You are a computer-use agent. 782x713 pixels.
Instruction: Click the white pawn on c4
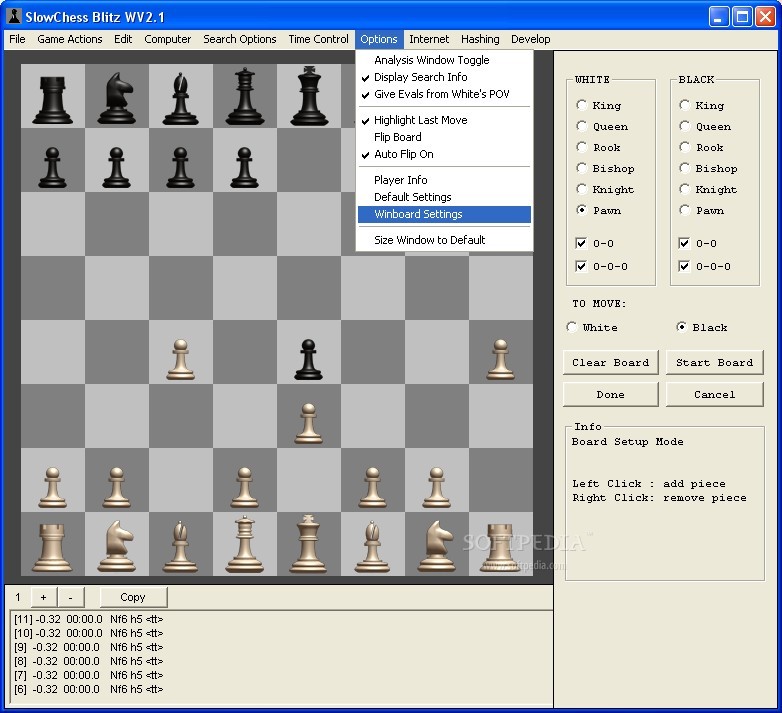pos(181,359)
